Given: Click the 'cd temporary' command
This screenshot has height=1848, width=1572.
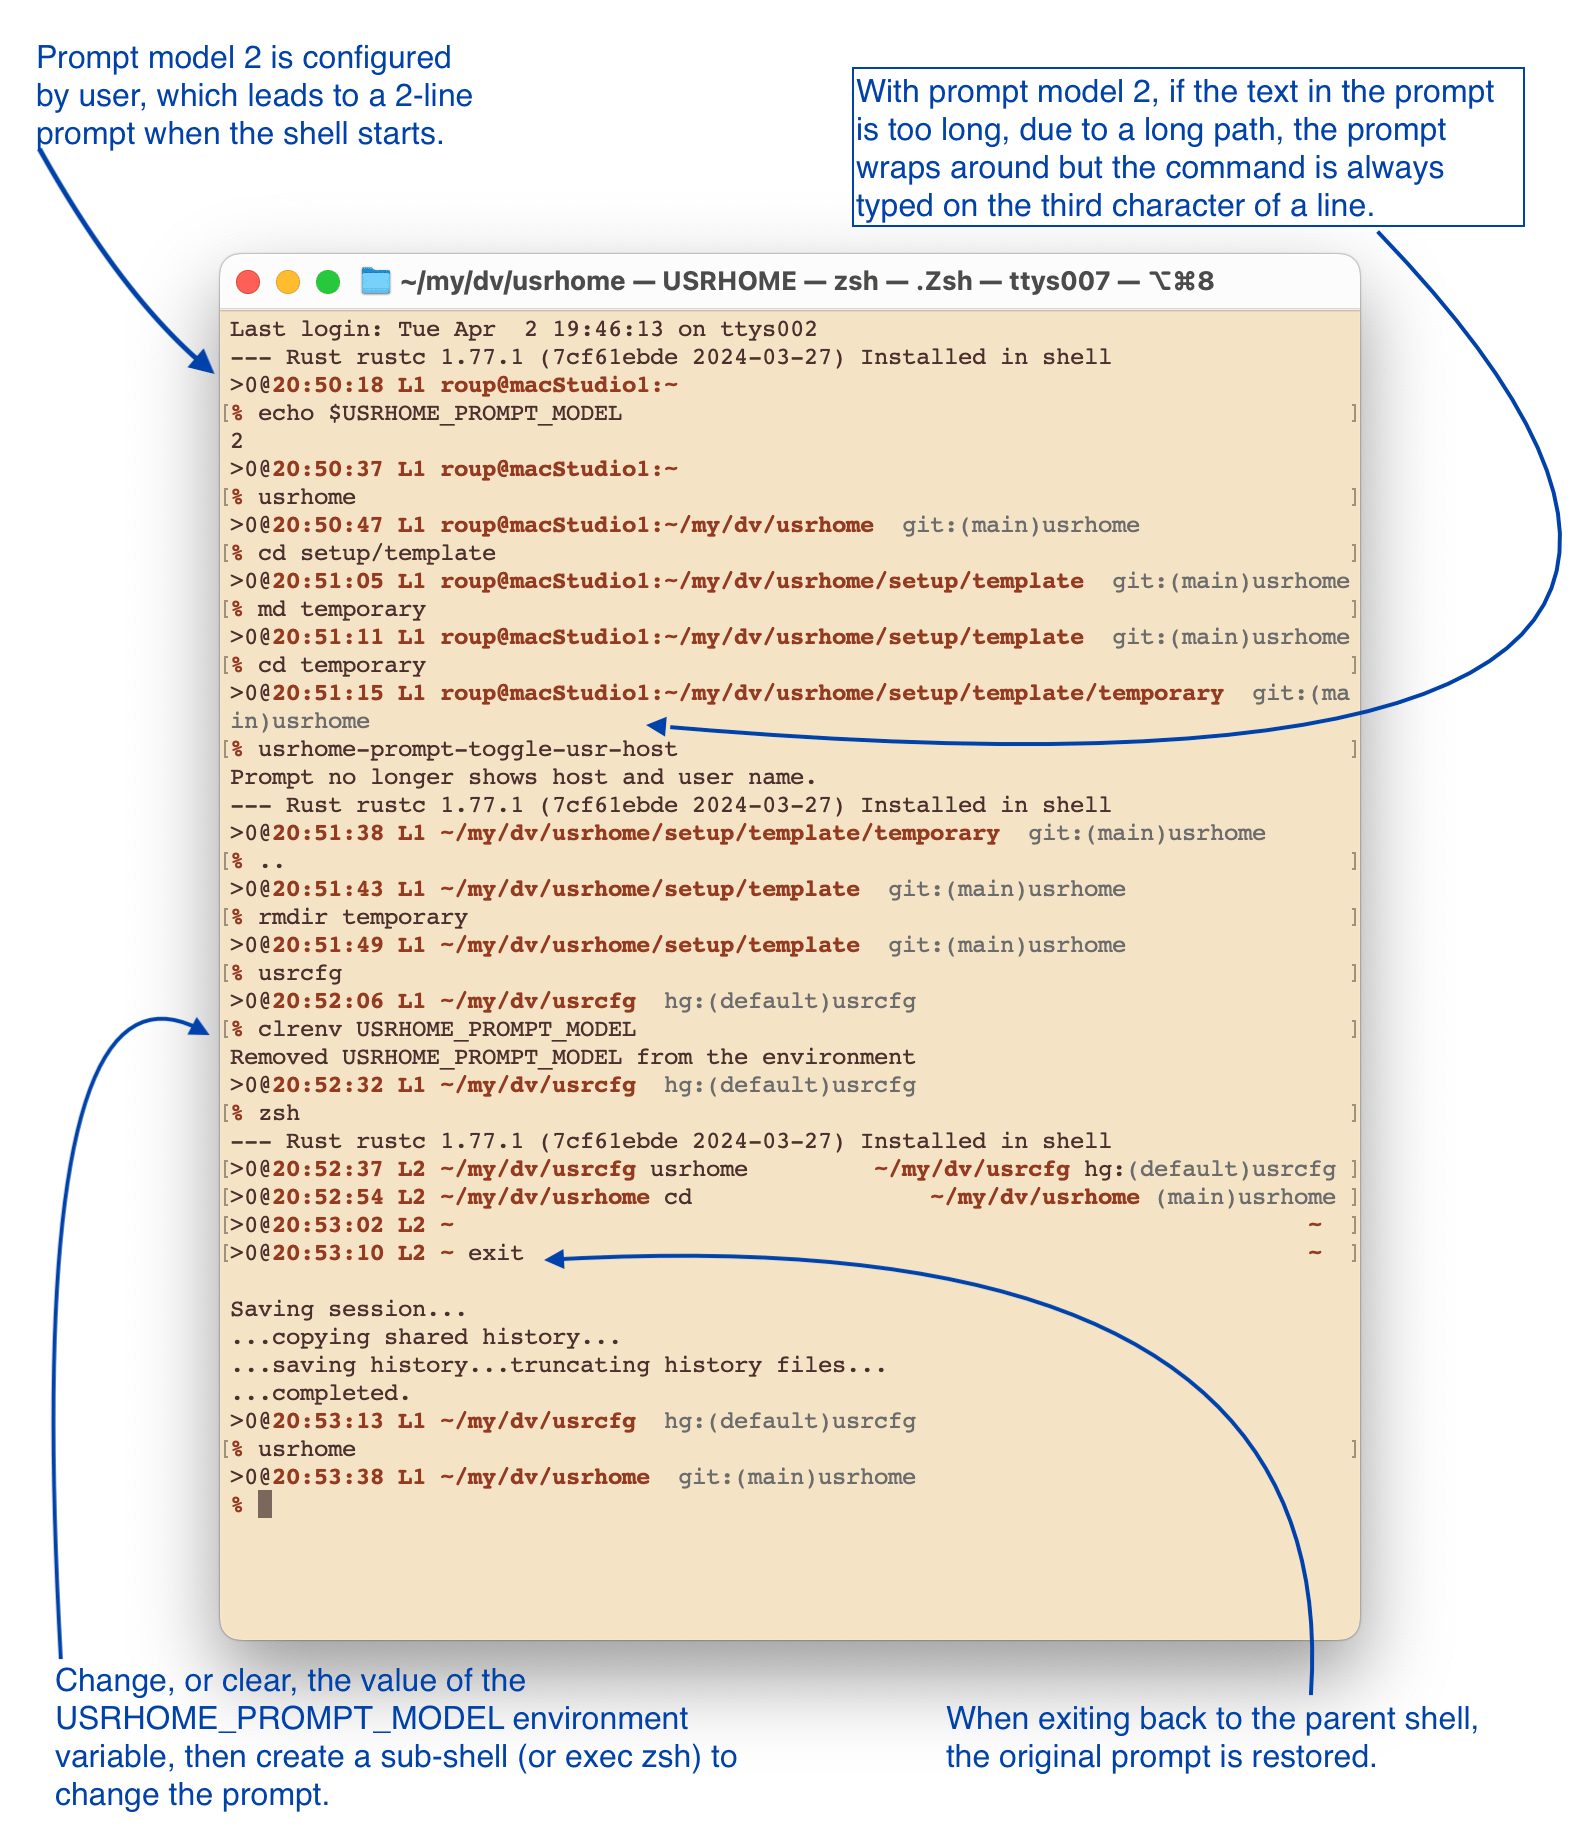Looking at the screenshot, I should (341, 665).
